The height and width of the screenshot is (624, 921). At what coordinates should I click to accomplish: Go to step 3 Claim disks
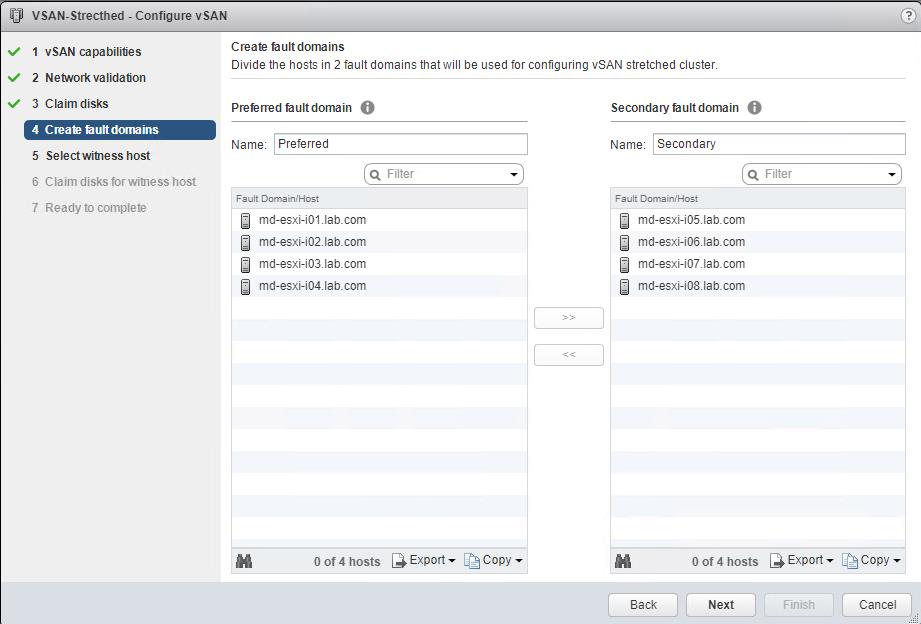click(70, 103)
